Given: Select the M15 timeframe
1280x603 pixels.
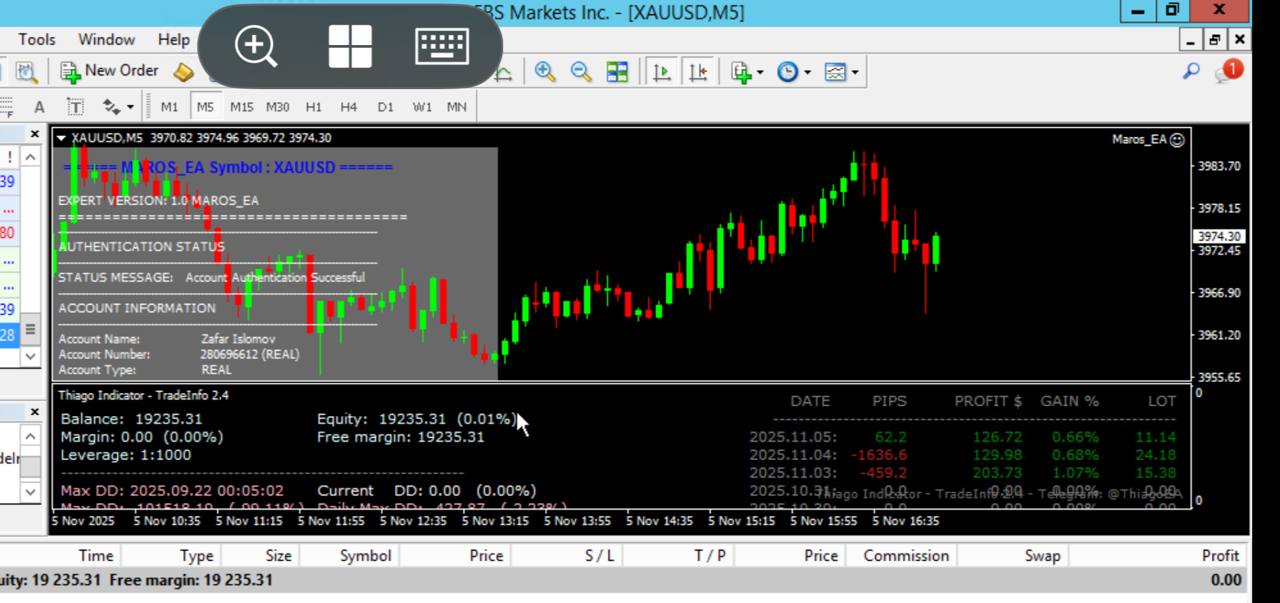Looking at the screenshot, I should tap(241, 107).
